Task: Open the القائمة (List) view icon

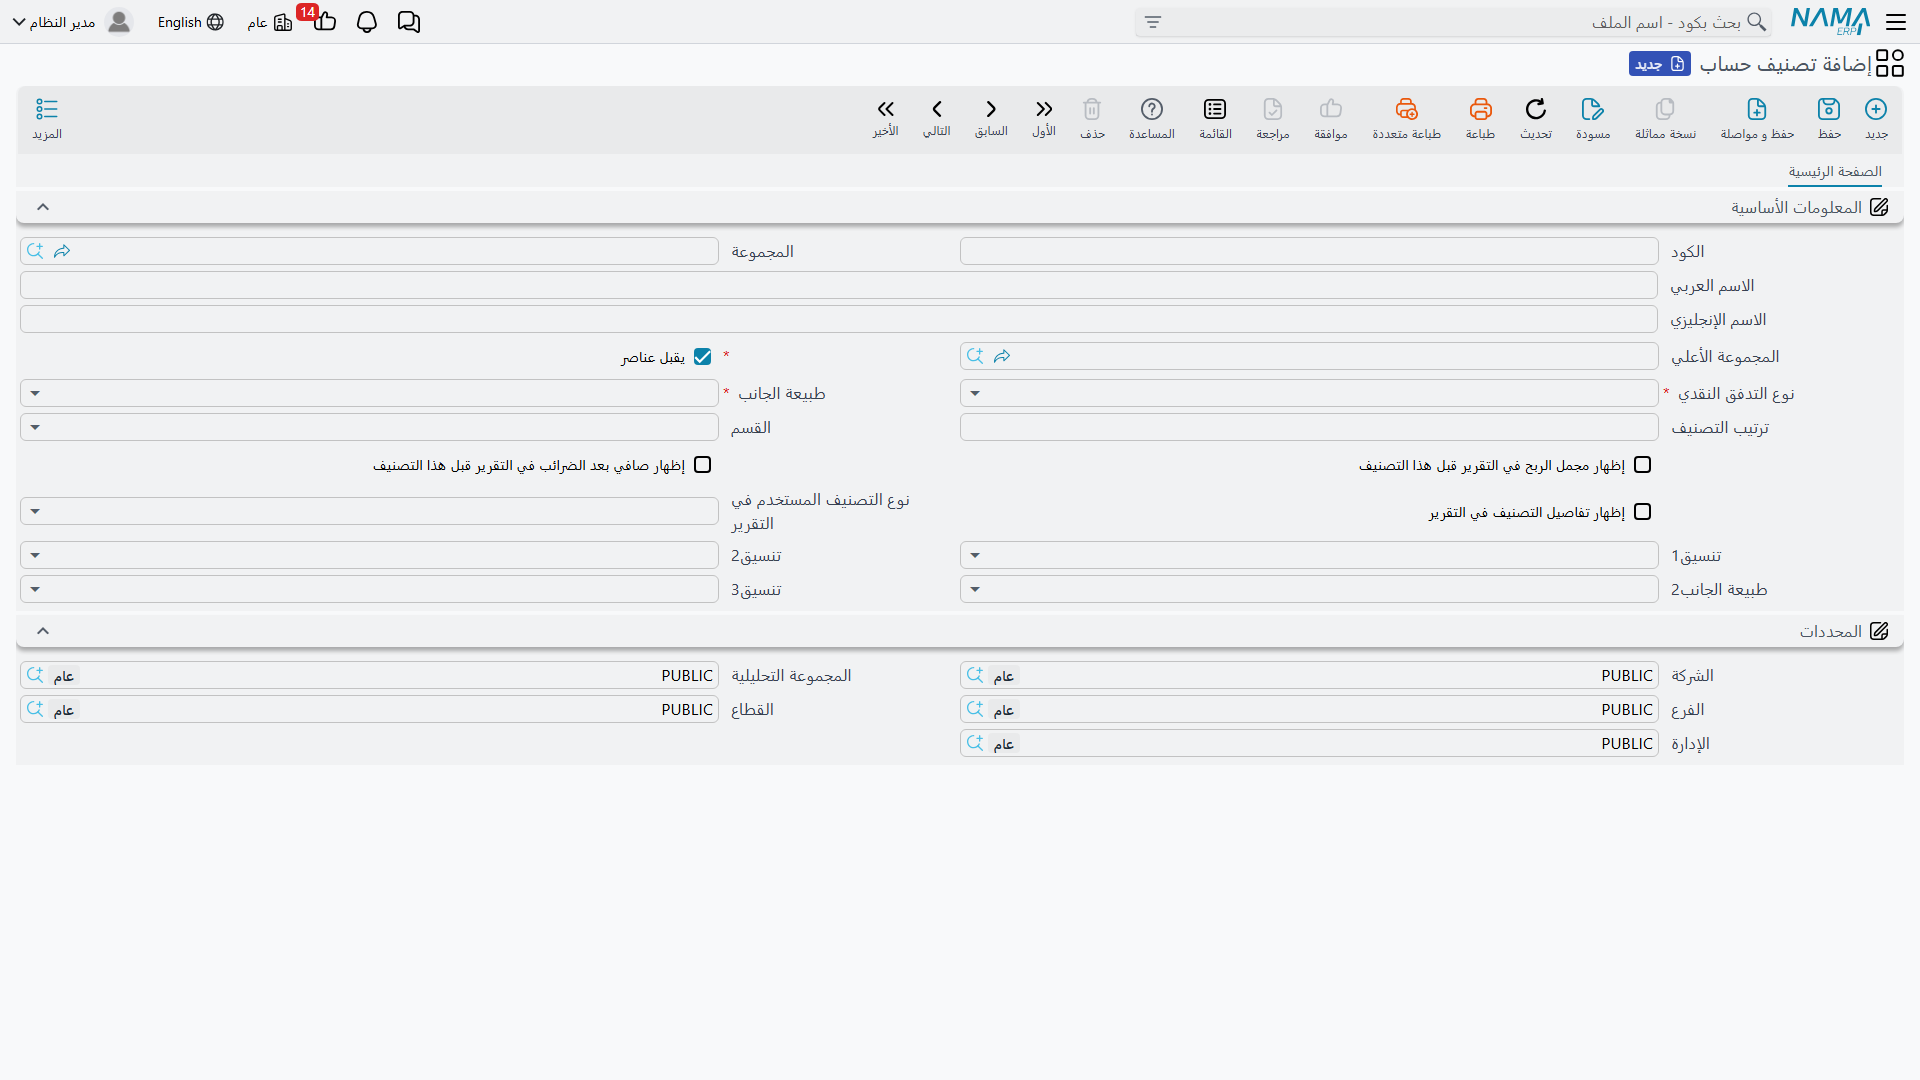Action: [1215, 109]
